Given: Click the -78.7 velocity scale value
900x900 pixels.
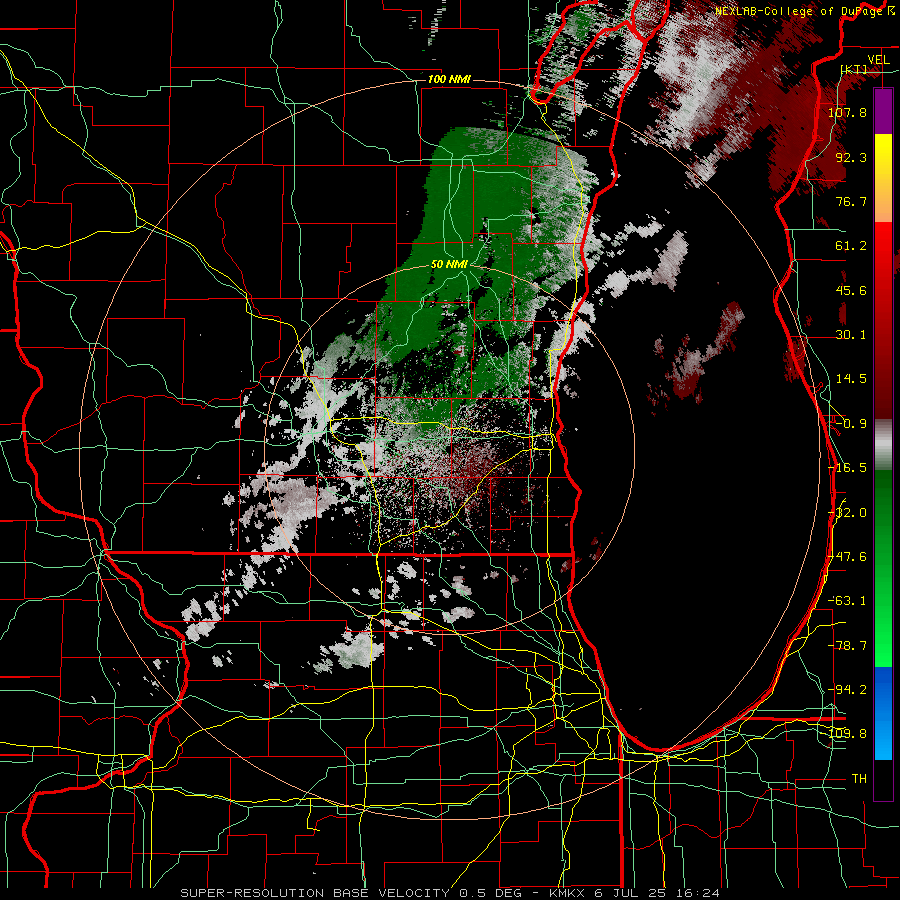Looking at the screenshot, I should pos(847,645).
